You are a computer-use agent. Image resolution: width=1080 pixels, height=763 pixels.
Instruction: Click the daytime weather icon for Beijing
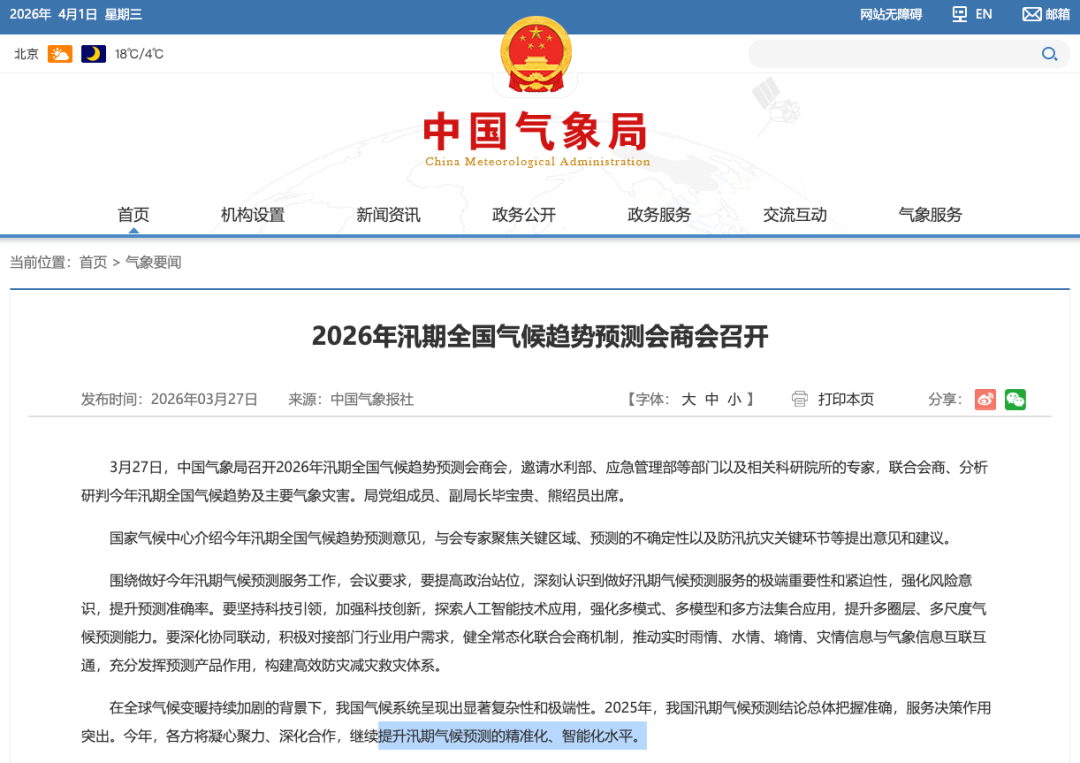tap(60, 54)
